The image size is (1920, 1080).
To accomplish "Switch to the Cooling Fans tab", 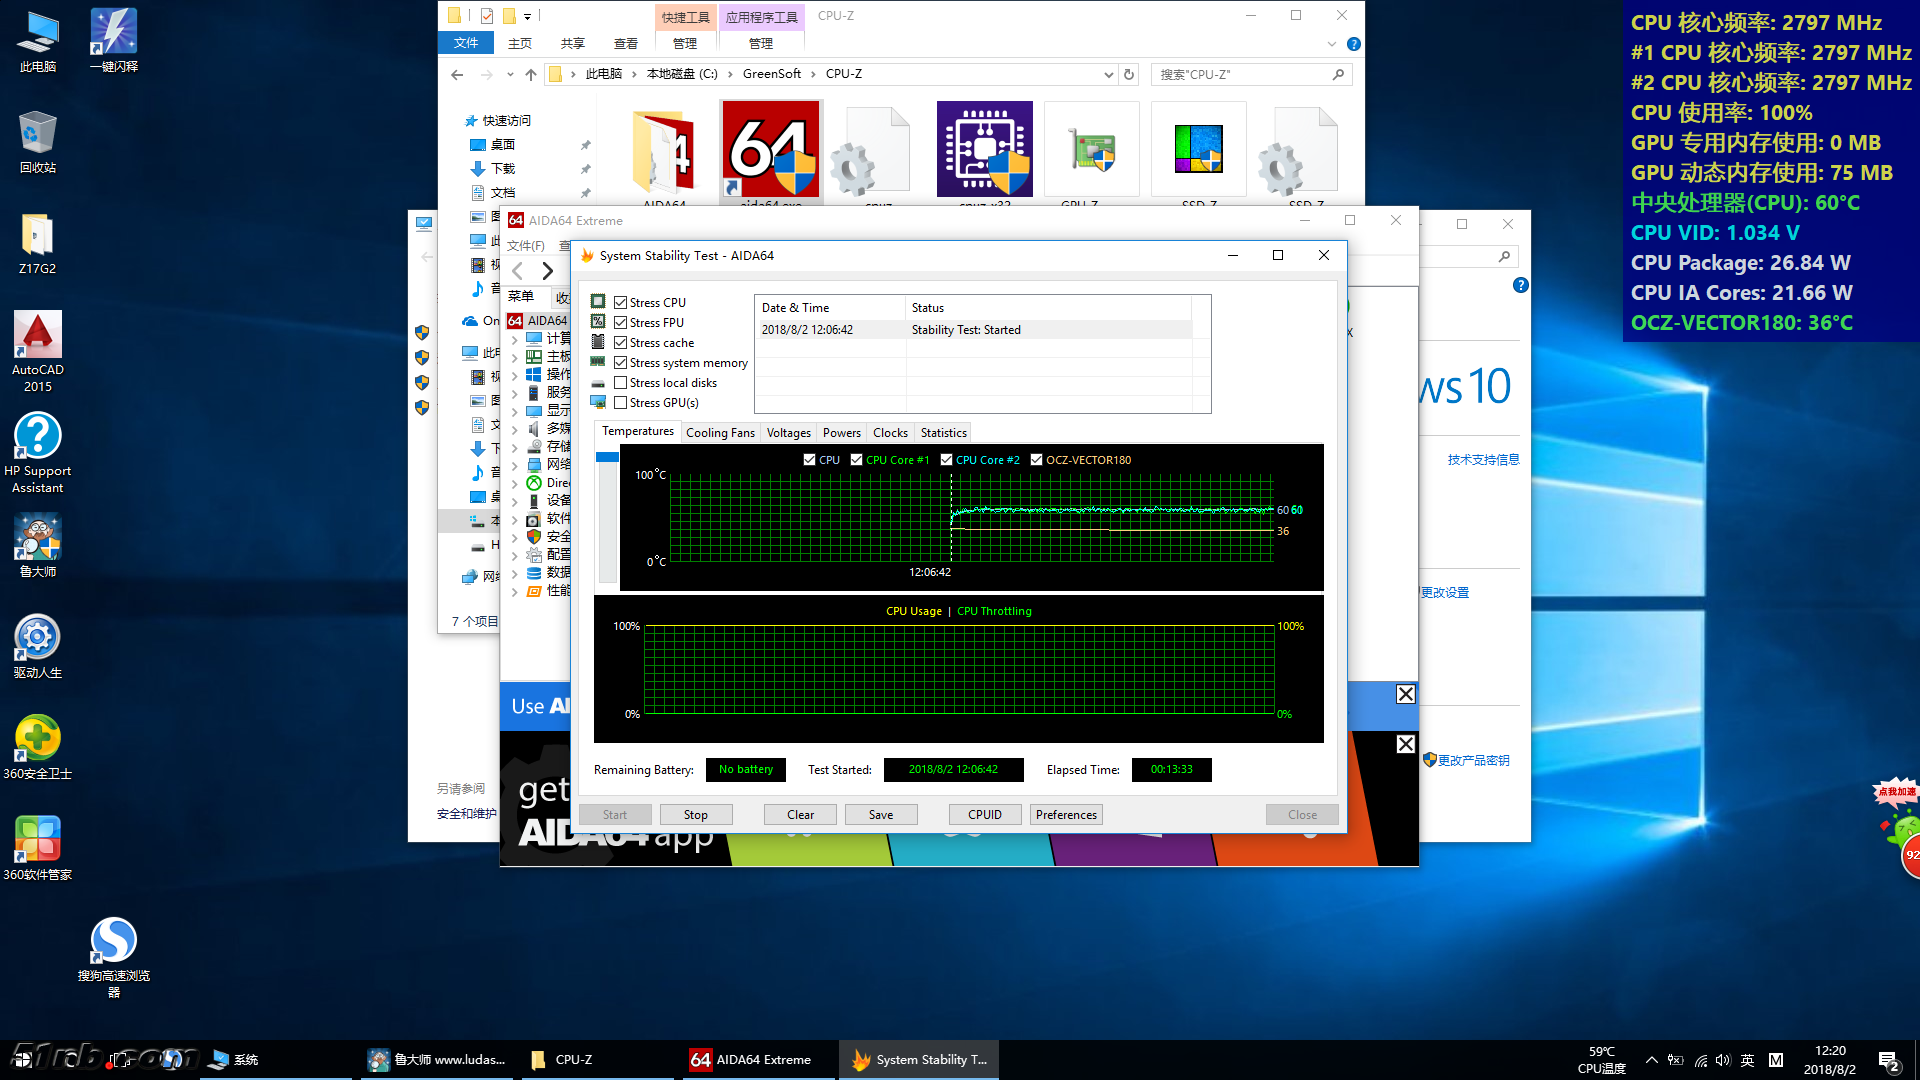I will [x=720, y=433].
